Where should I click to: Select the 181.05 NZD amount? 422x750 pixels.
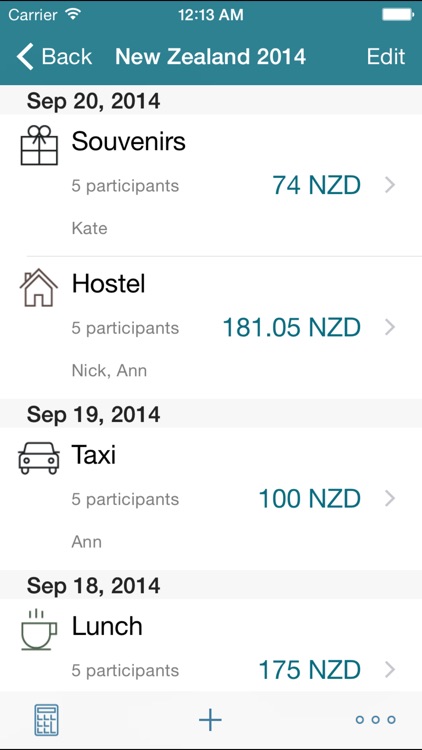click(x=291, y=328)
